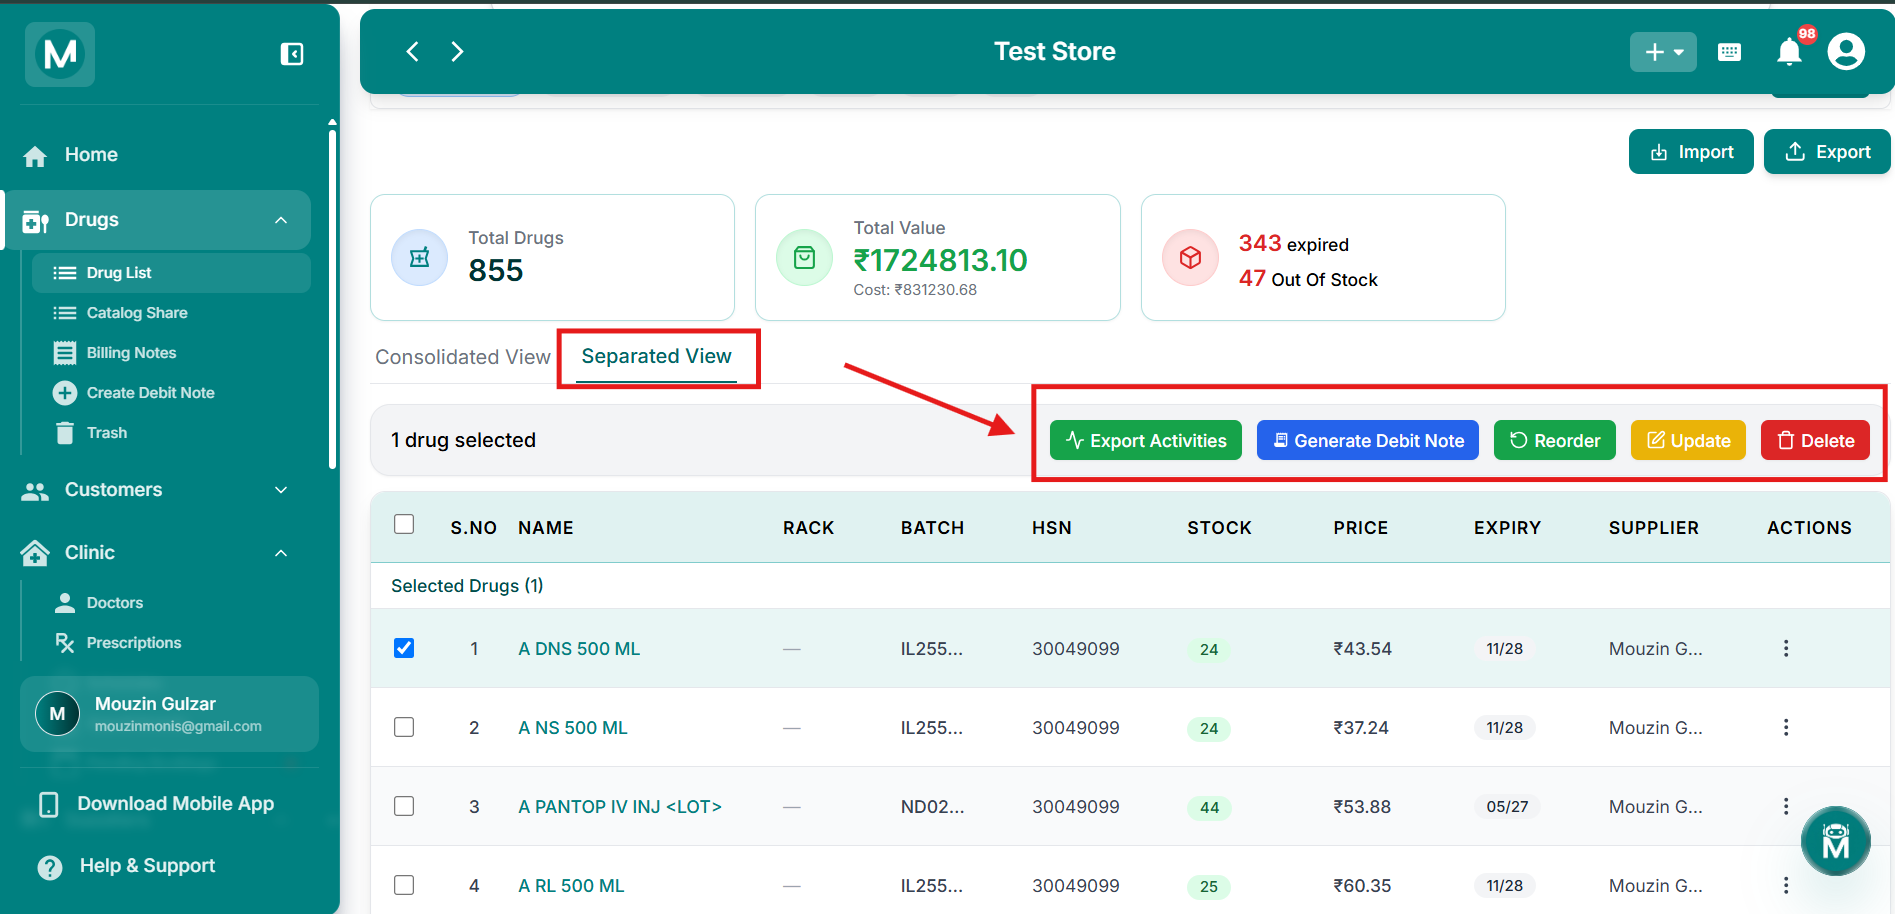Check the A RL 500 ML row checkbox
Screen dimensions: 1895x914
tap(404, 885)
